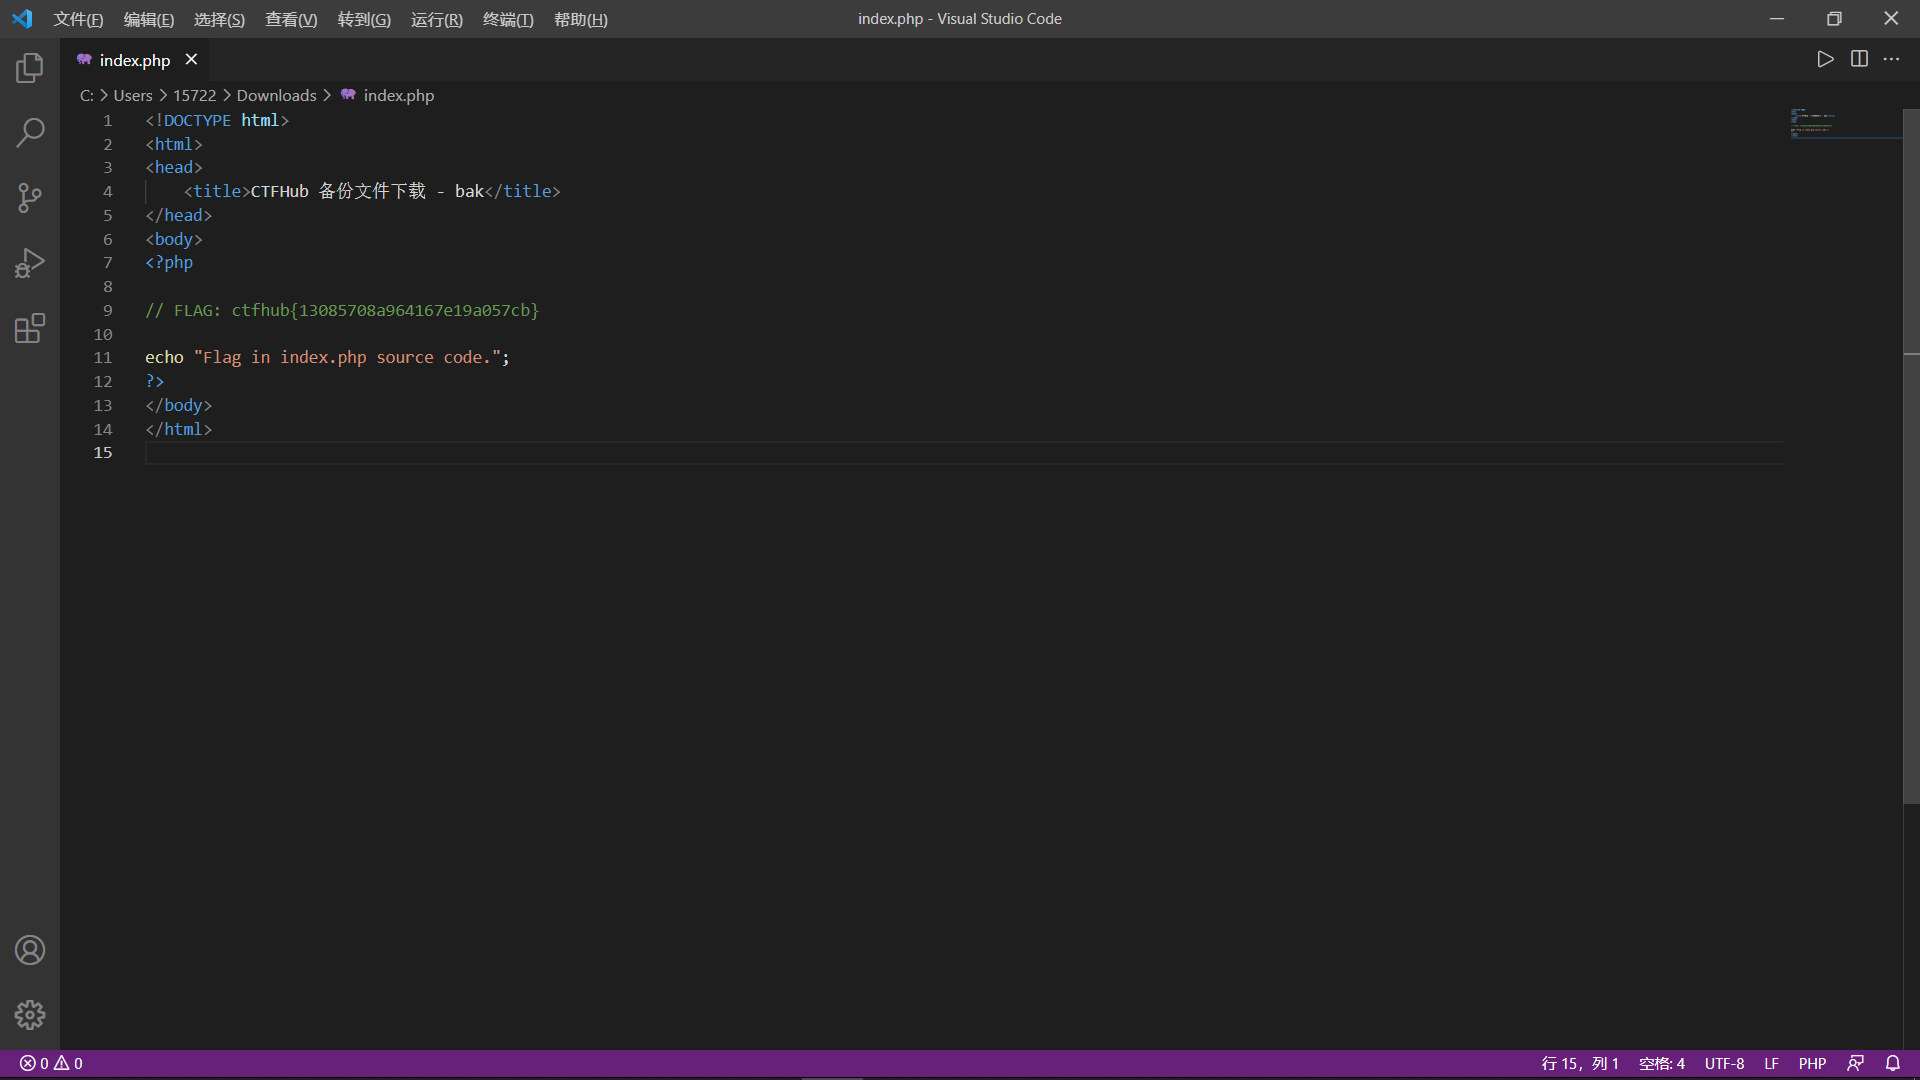The image size is (1920, 1080).
Task: Click the ?> closing tag on line 12
Action: click(155, 381)
